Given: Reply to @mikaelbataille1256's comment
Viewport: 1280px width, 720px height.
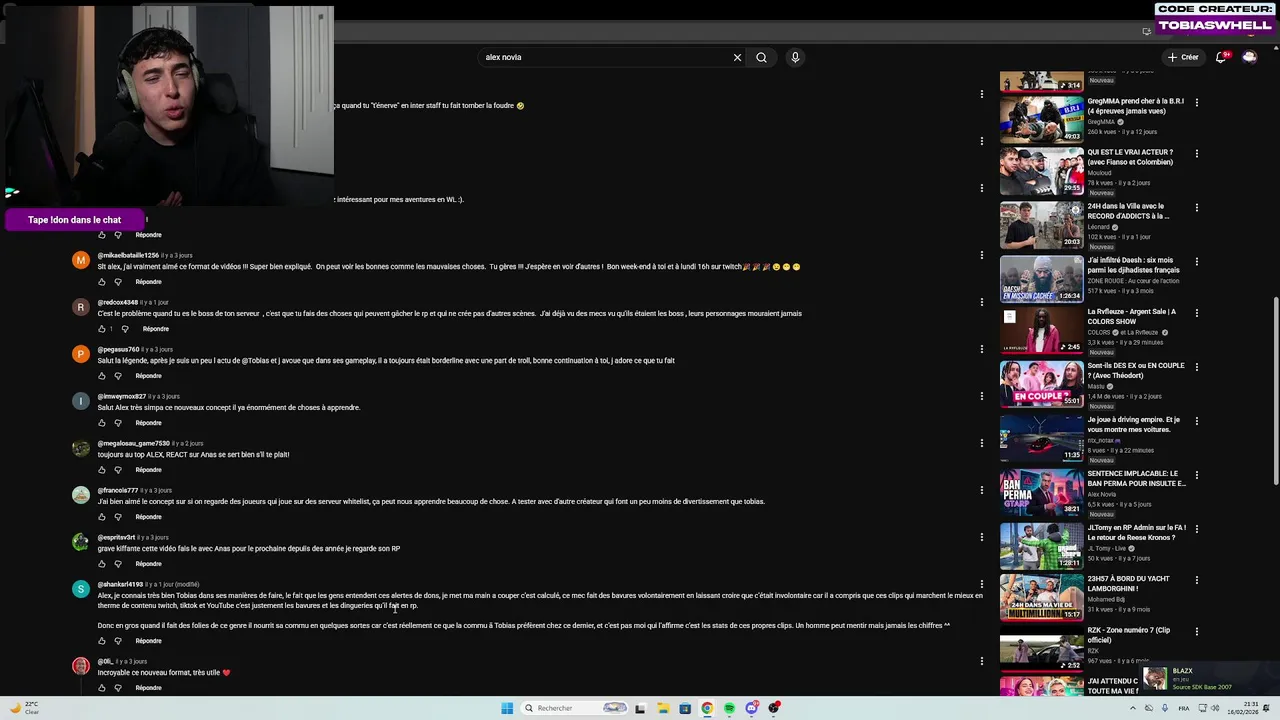Looking at the screenshot, I should [148, 282].
